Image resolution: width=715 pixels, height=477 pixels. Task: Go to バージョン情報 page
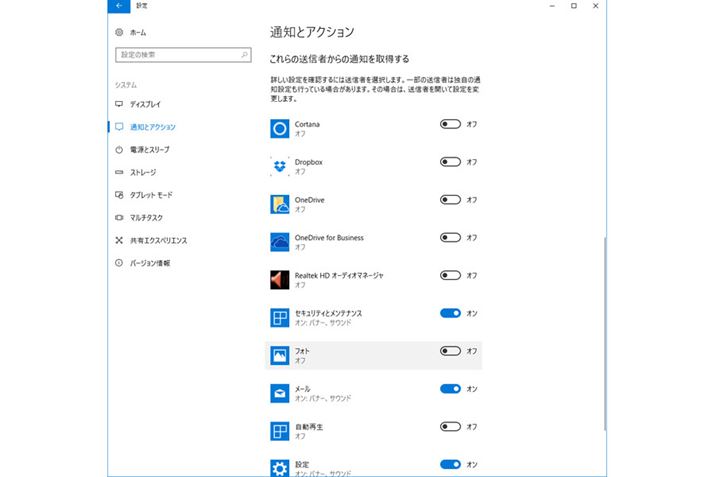tap(149, 263)
